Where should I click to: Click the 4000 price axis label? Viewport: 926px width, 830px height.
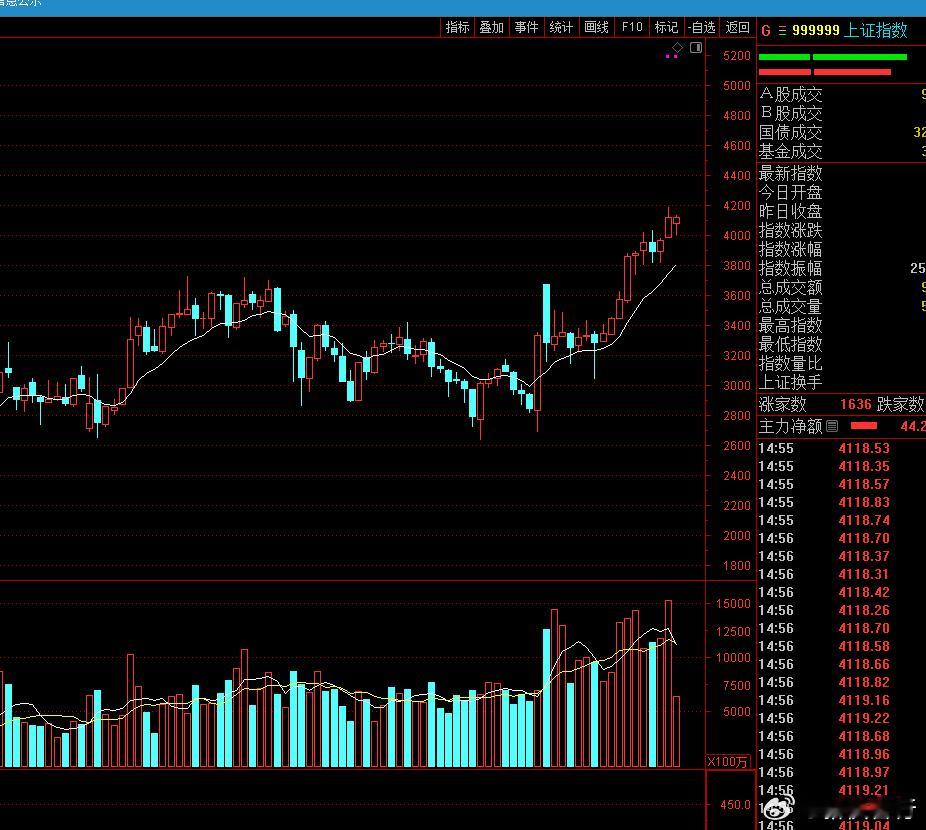(736, 235)
